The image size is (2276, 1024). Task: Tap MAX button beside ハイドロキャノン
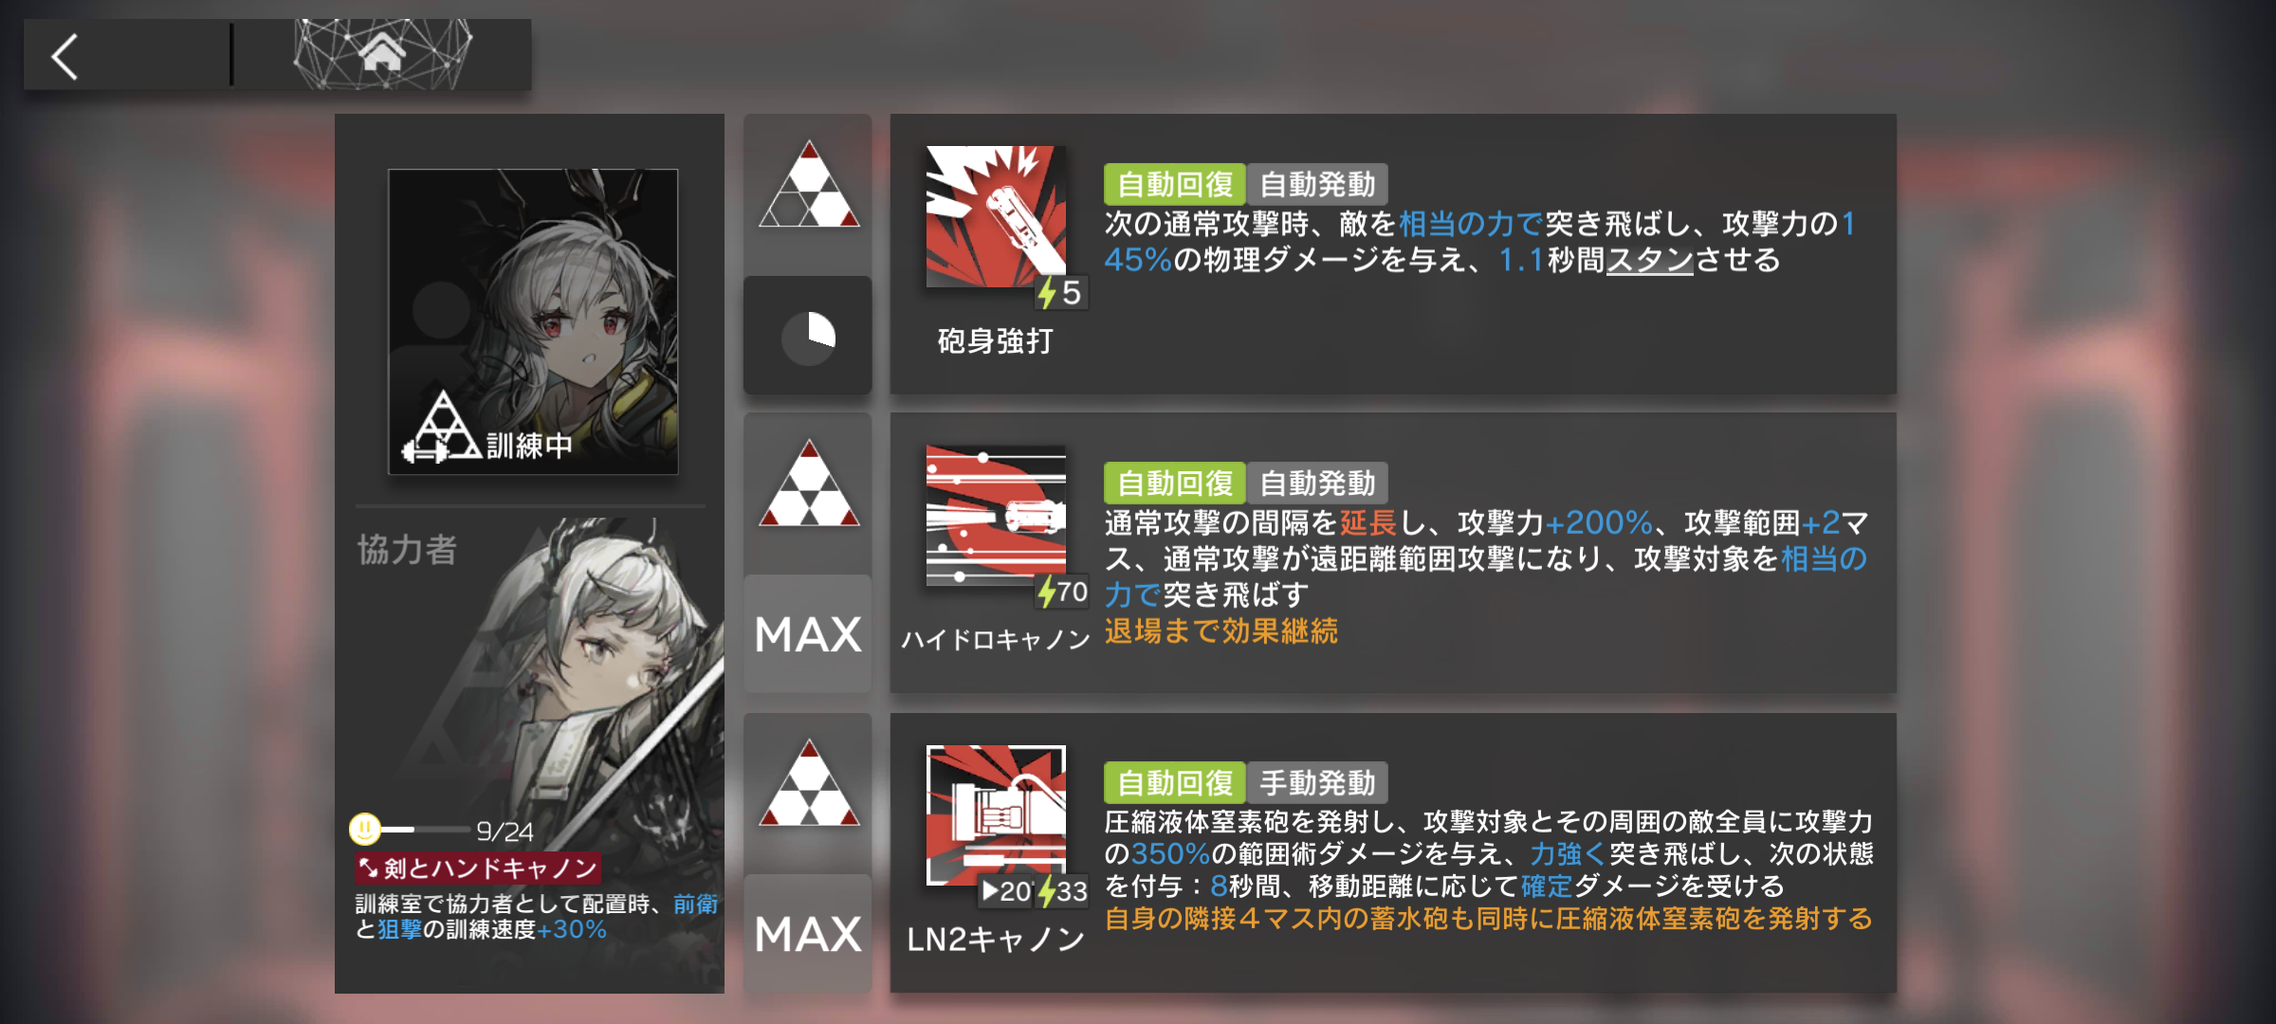tap(808, 634)
